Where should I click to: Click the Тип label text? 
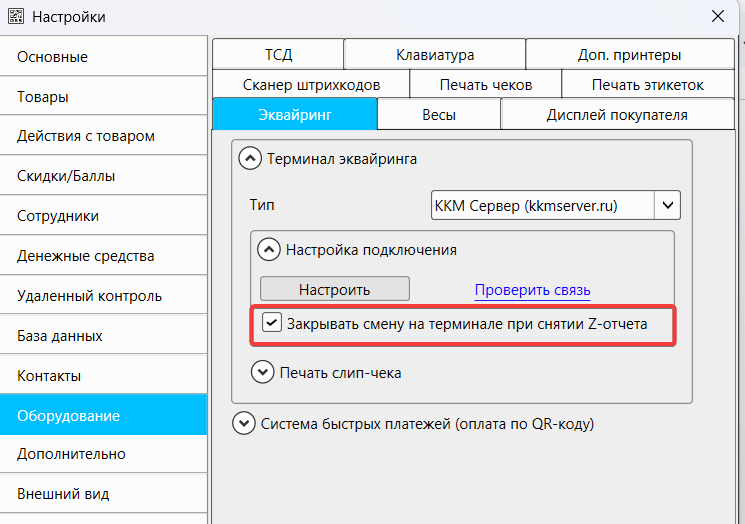coord(262,205)
